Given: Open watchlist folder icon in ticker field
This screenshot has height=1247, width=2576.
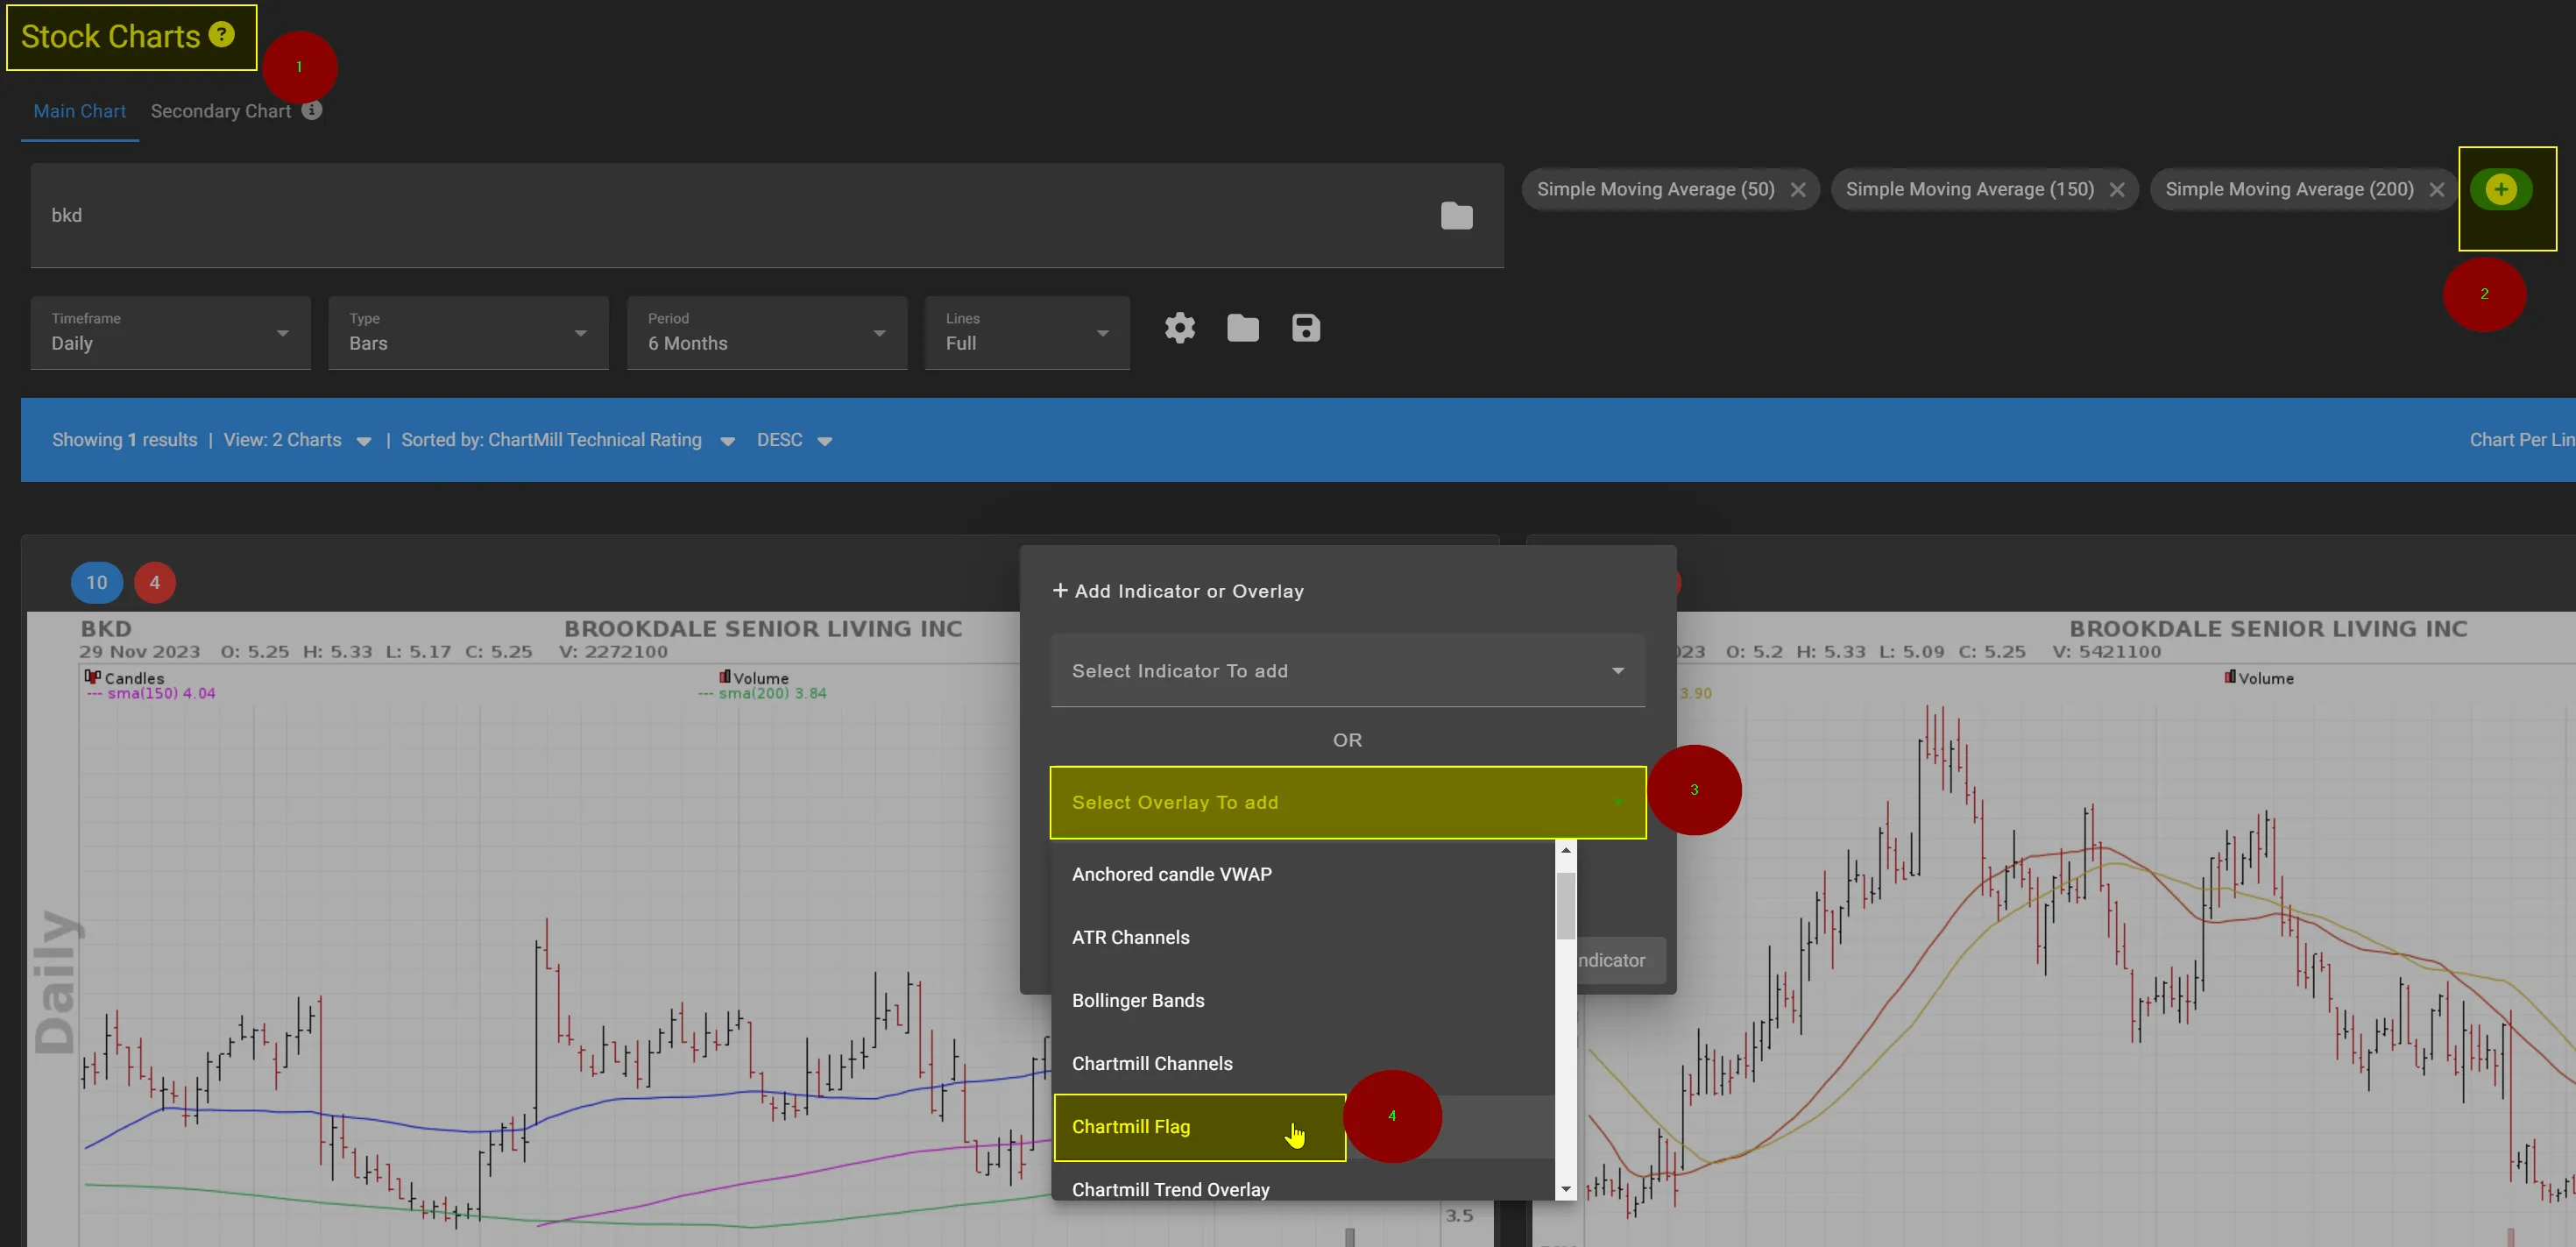Looking at the screenshot, I should coord(1456,215).
